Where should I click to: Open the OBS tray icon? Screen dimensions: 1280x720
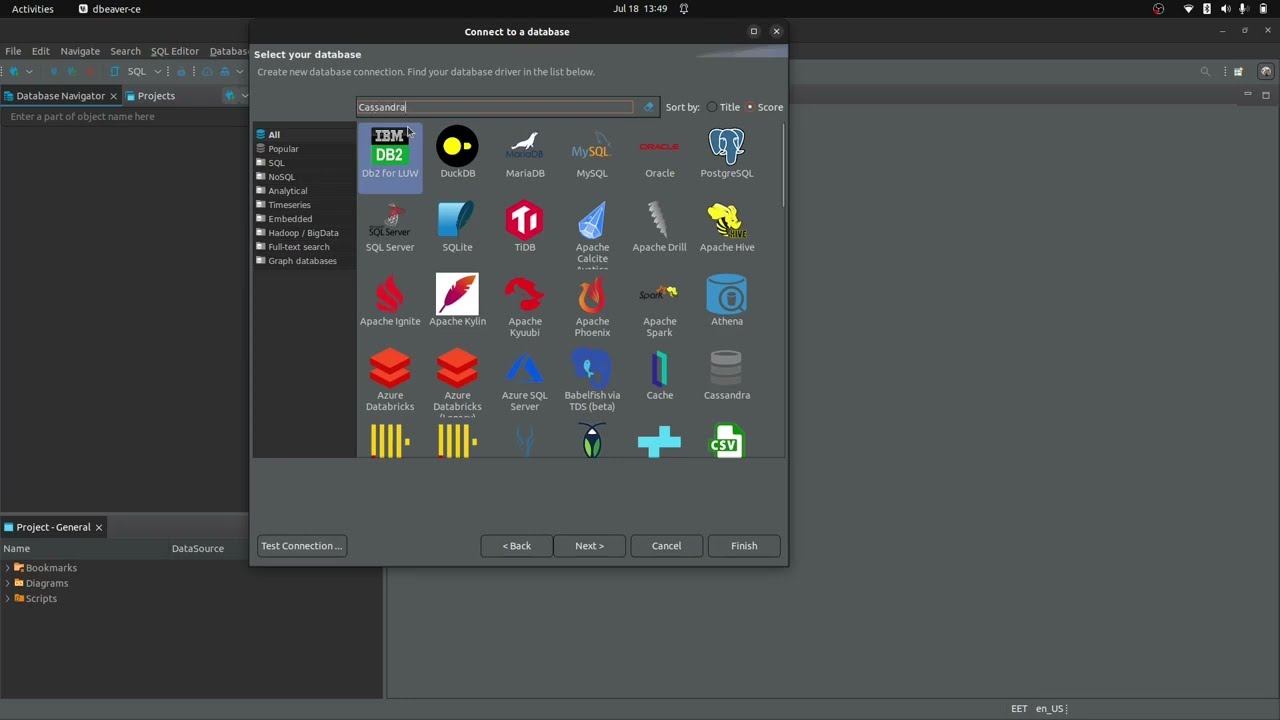pyautogui.click(x=1158, y=9)
